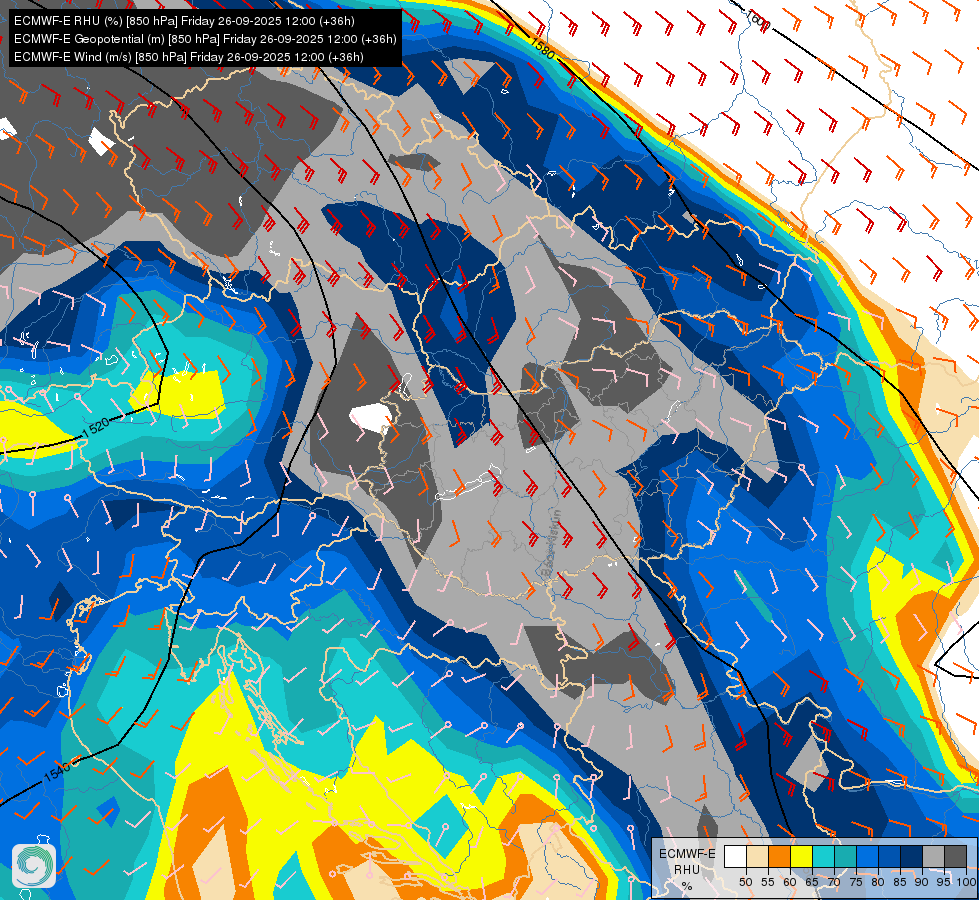
Task: Click the legend value 85
Action: (900, 882)
